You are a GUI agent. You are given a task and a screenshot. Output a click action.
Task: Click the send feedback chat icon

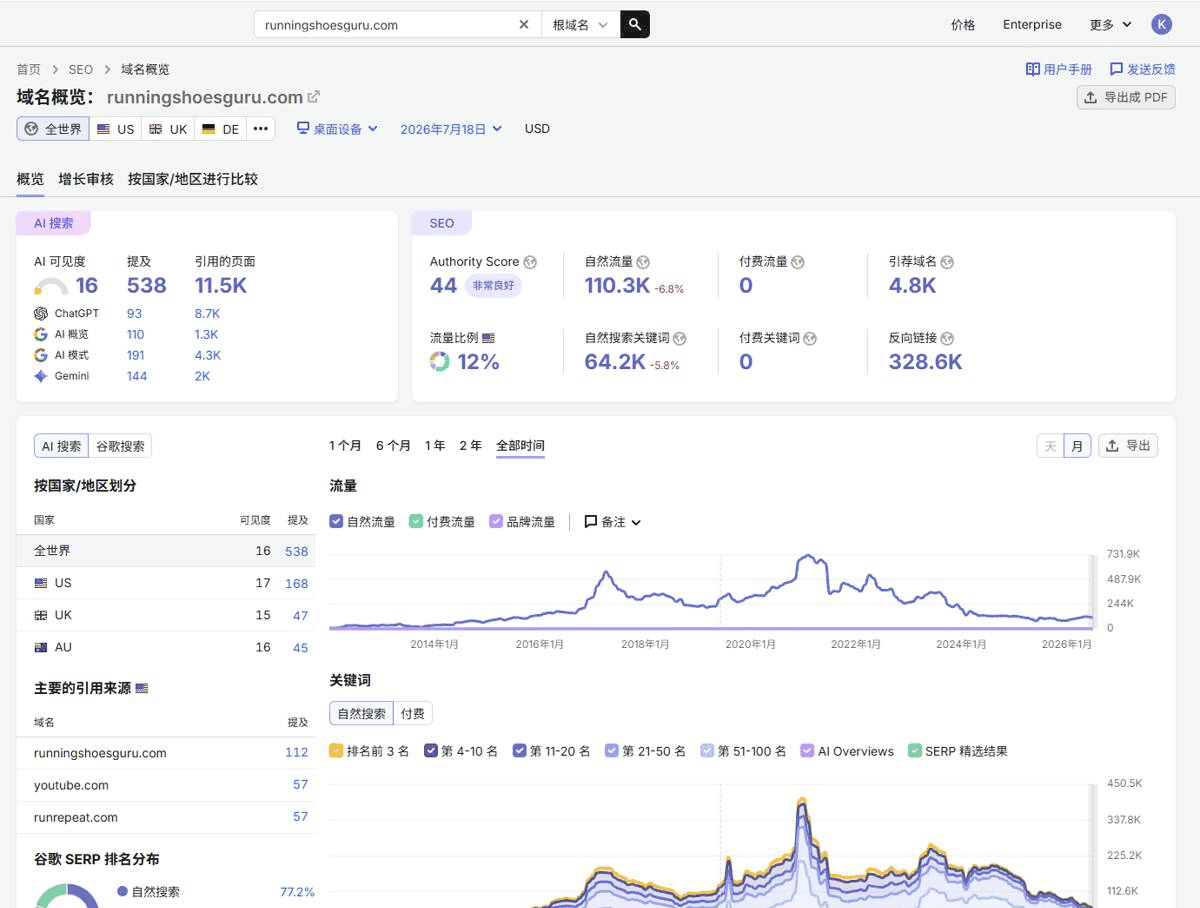[1116, 69]
